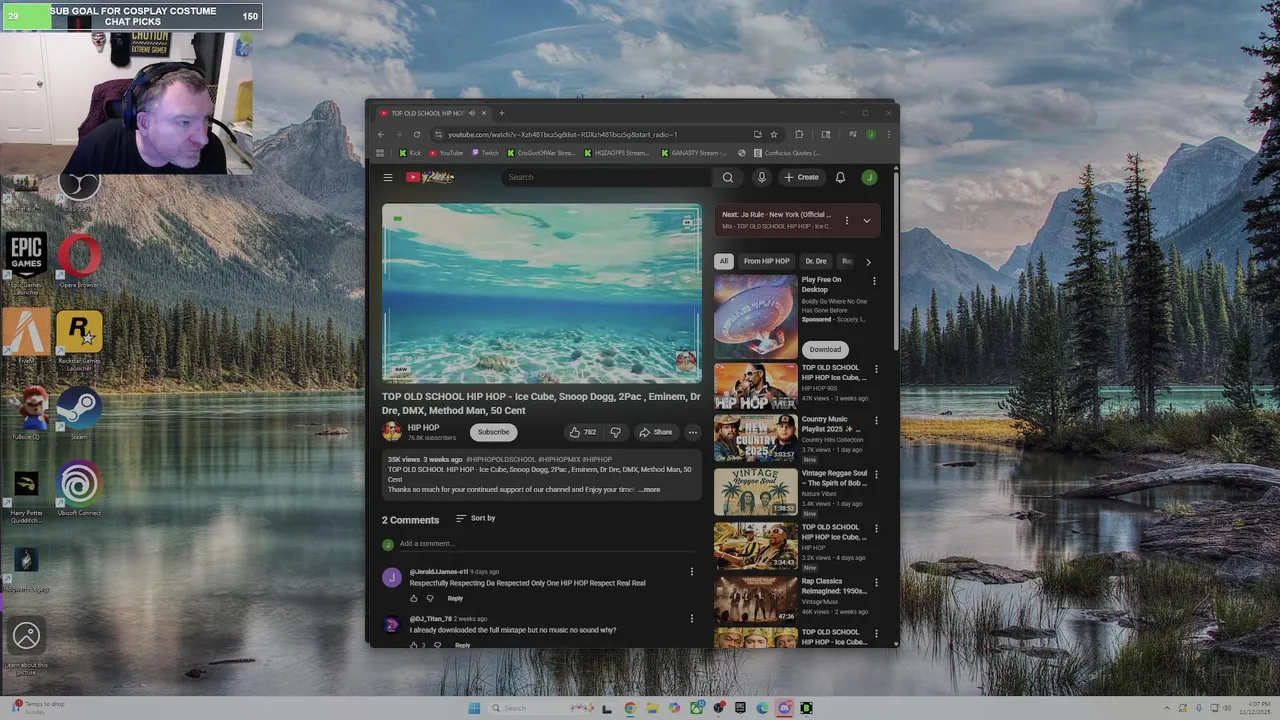Reload the YouTube page
The height and width of the screenshot is (720, 1280).
click(x=417, y=134)
